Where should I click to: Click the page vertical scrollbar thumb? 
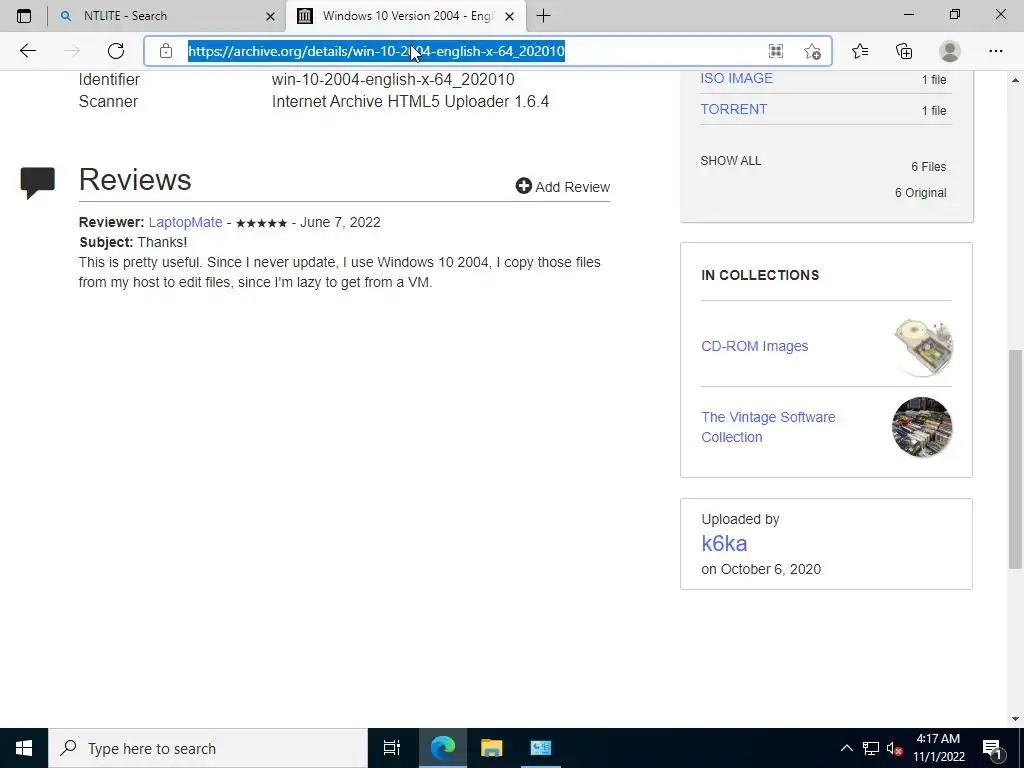pos(1015,459)
